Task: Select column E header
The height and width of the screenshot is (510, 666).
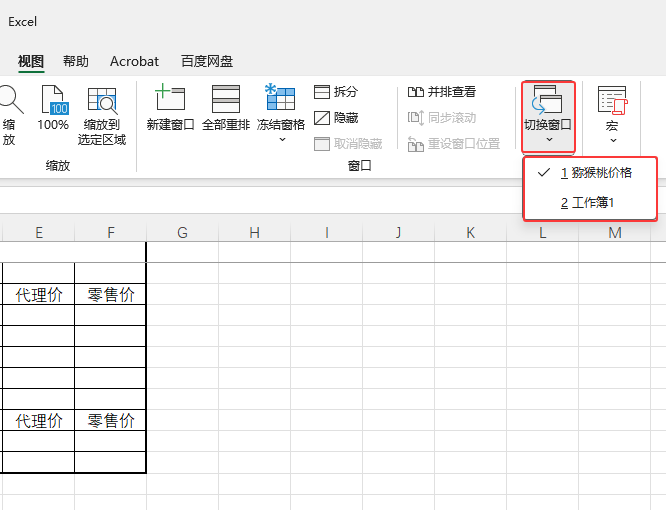Action: pos(39,233)
